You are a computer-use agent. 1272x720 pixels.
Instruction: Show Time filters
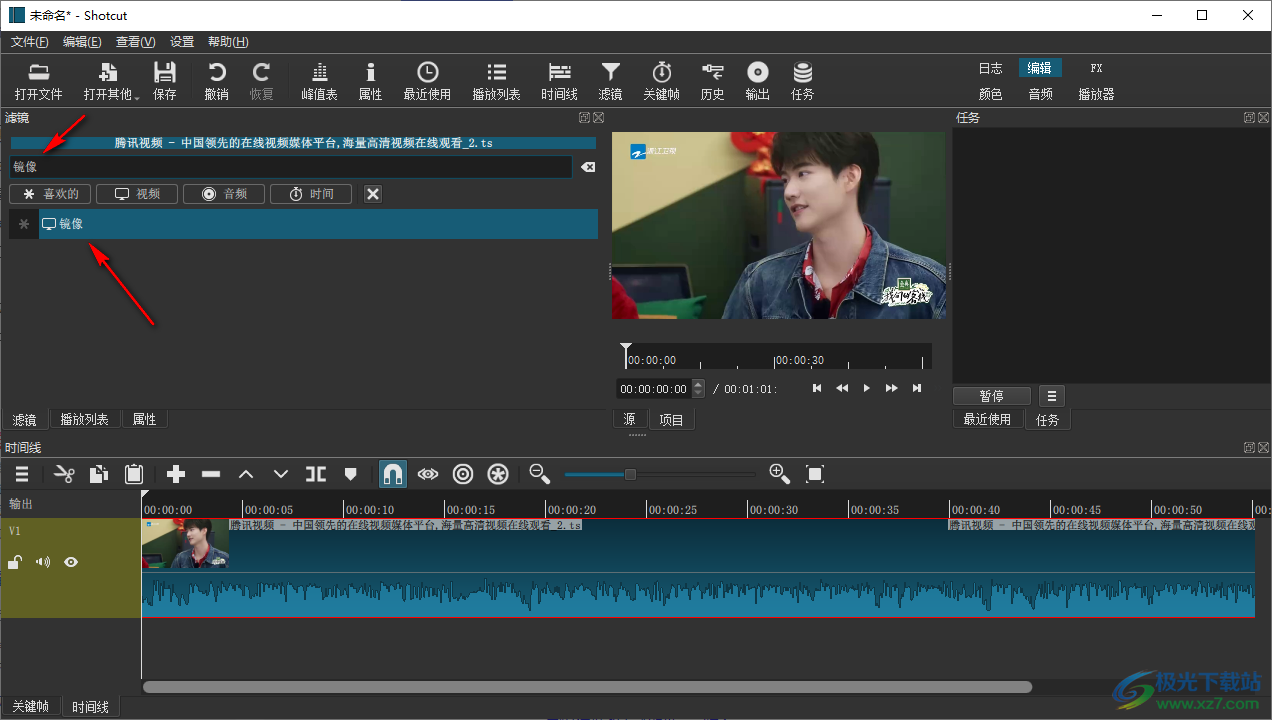(310, 194)
